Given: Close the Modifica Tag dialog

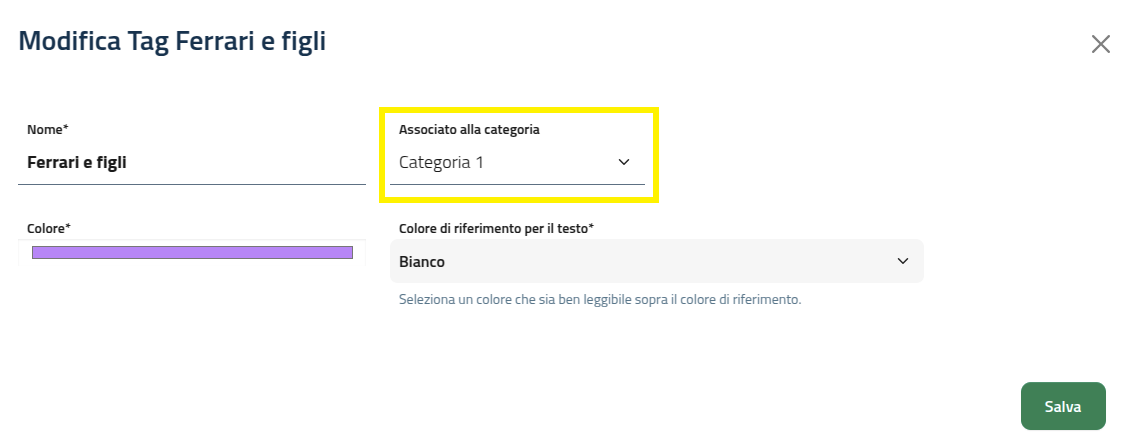Looking at the screenshot, I should coord(1100,44).
